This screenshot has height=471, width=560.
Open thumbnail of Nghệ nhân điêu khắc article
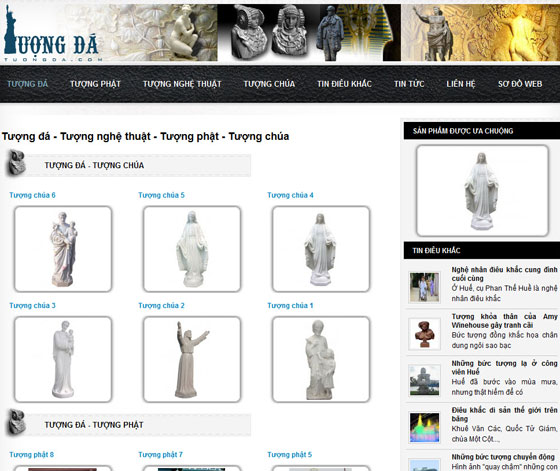(424, 287)
